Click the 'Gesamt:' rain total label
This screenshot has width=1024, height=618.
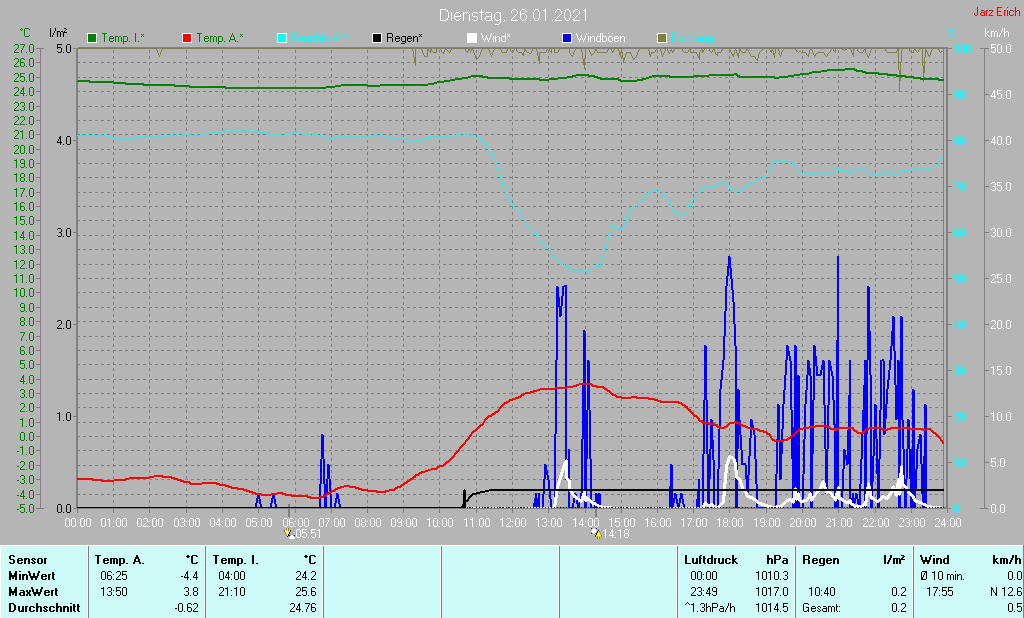click(822, 608)
